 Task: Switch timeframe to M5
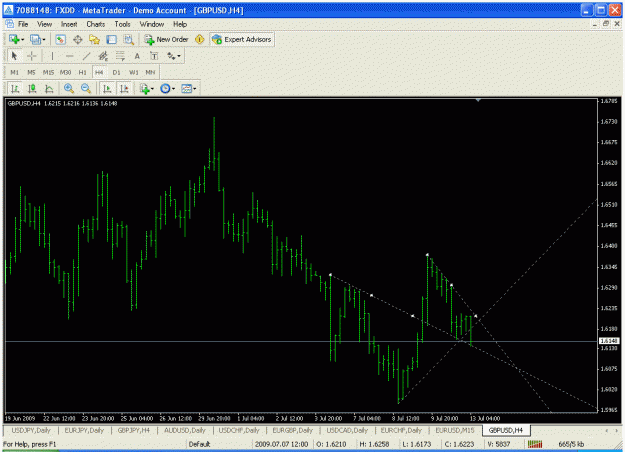(31, 72)
